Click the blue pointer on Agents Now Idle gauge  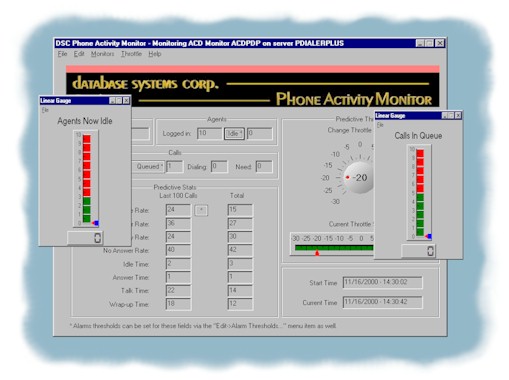pos(96,223)
